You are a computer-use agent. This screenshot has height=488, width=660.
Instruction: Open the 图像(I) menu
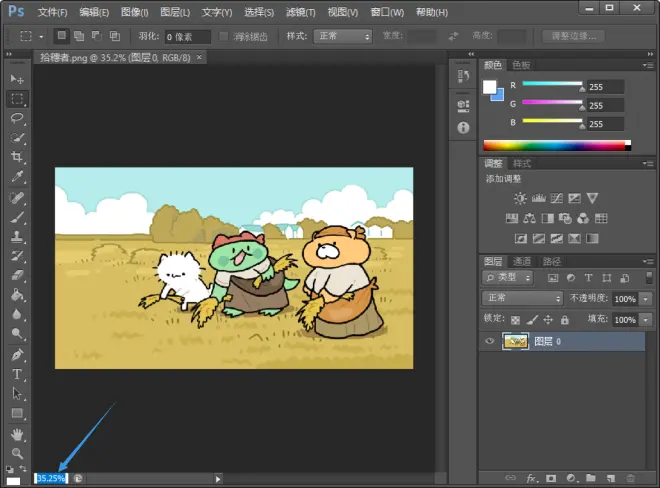click(135, 13)
